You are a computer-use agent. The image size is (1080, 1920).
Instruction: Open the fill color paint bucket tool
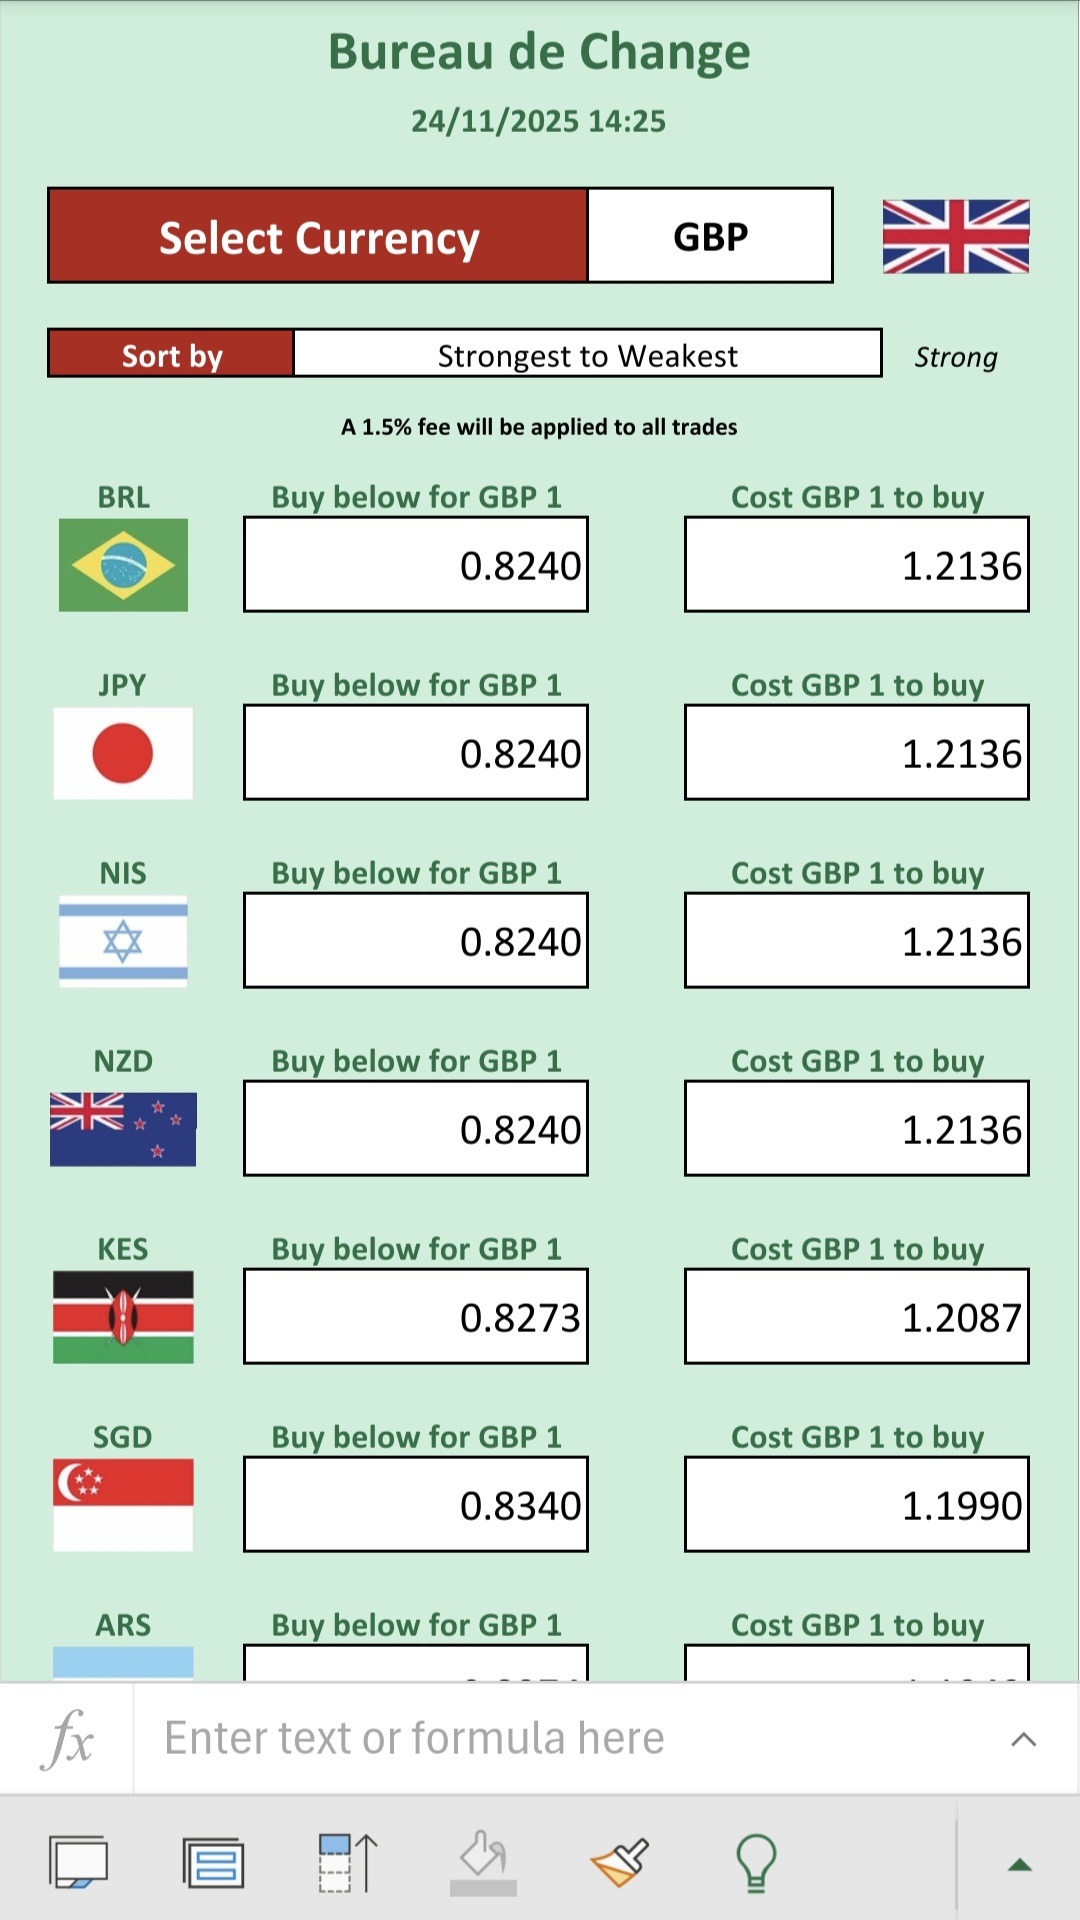pos(483,1863)
